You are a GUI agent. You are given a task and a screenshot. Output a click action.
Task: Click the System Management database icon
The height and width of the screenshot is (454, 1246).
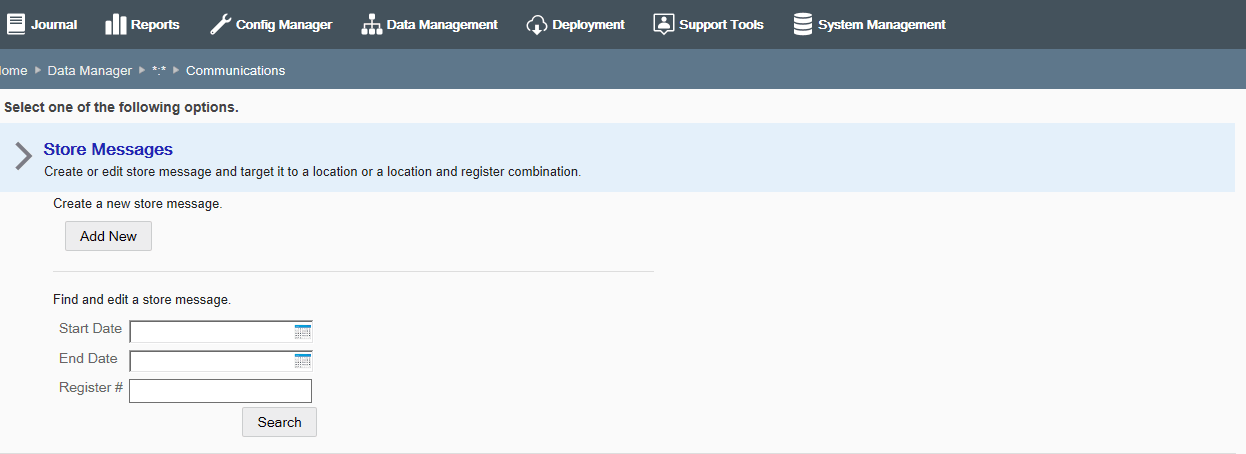[803, 24]
